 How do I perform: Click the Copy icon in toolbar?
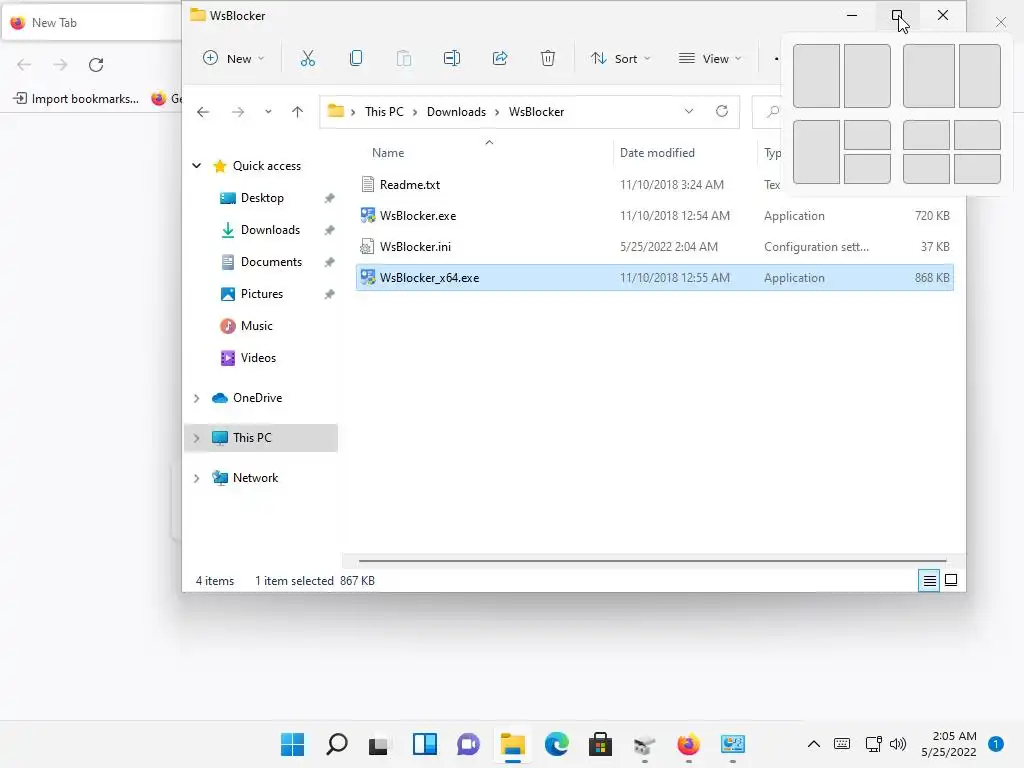356,58
